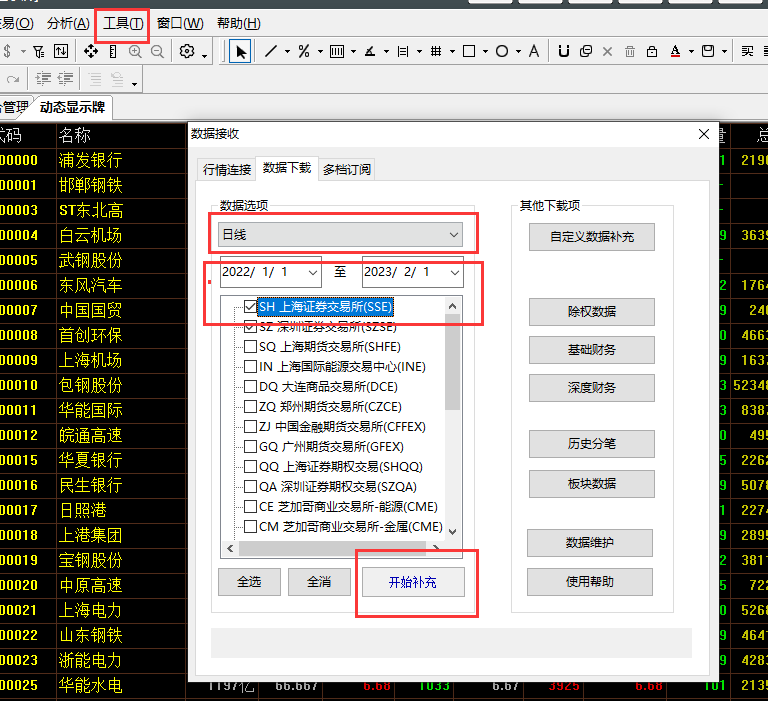Select the circle drawing tool
The height and width of the screenshot is (701, 768).
pos(502,51)
